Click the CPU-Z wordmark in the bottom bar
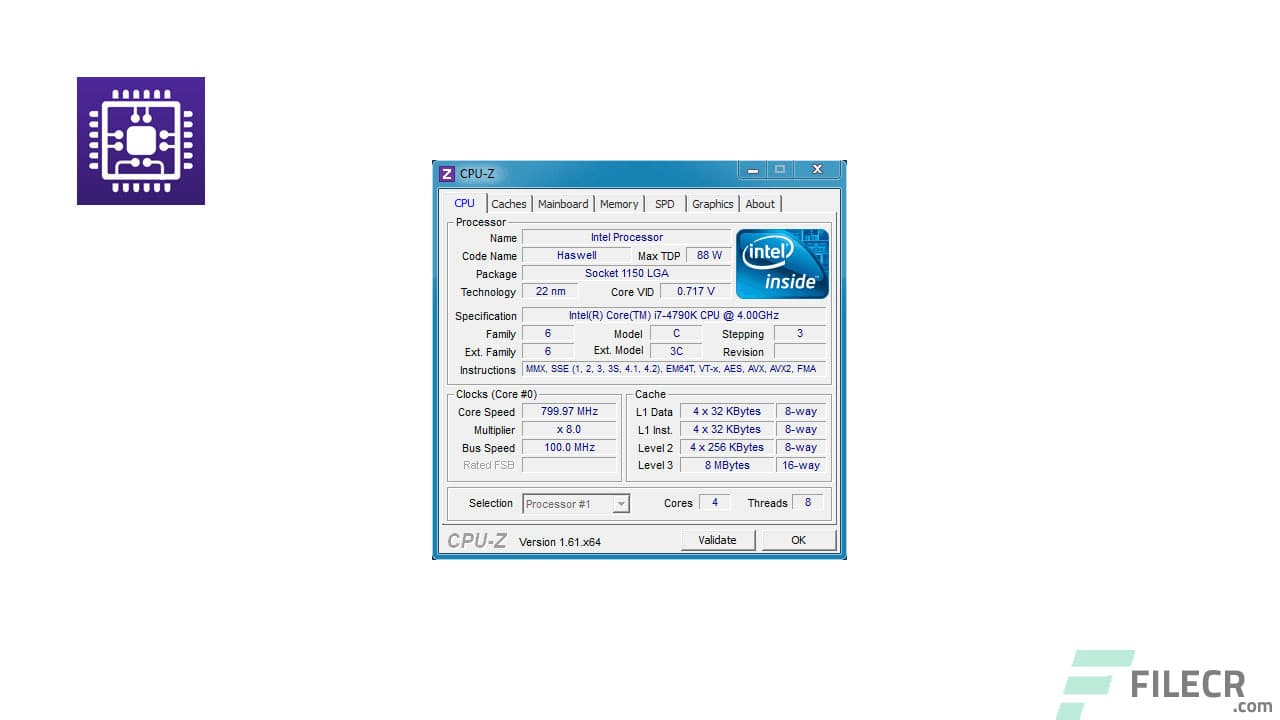 pos(477,539)
